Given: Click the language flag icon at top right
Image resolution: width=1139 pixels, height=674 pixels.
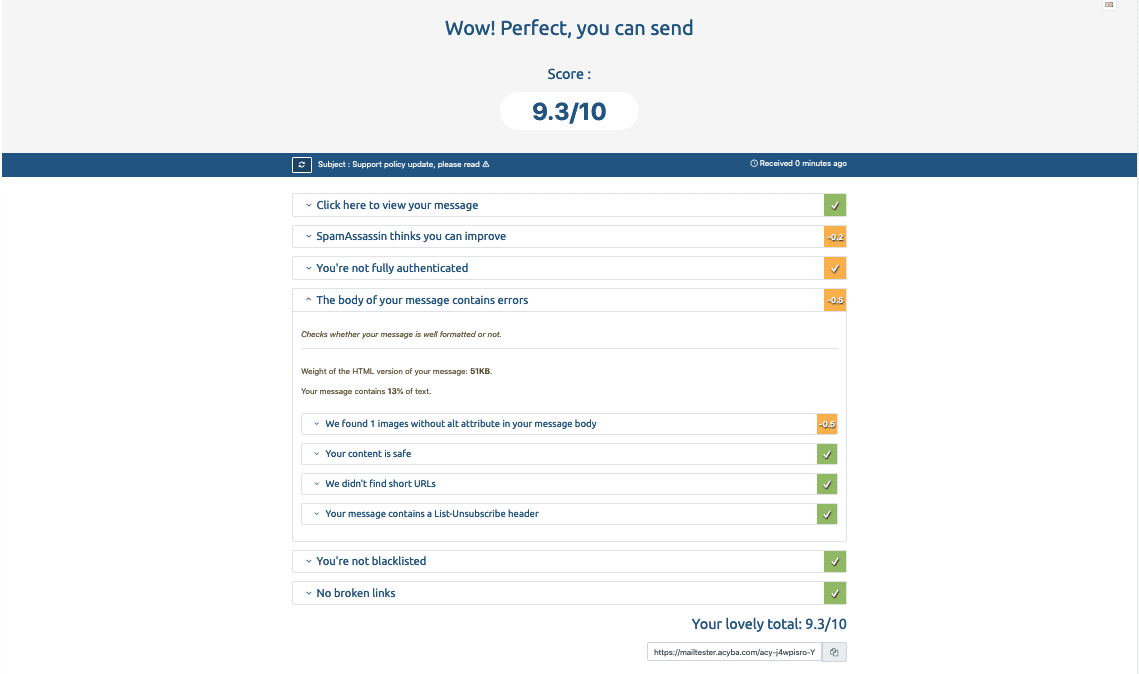Looking at the screenshot, I should click(x=1108, y=5).
